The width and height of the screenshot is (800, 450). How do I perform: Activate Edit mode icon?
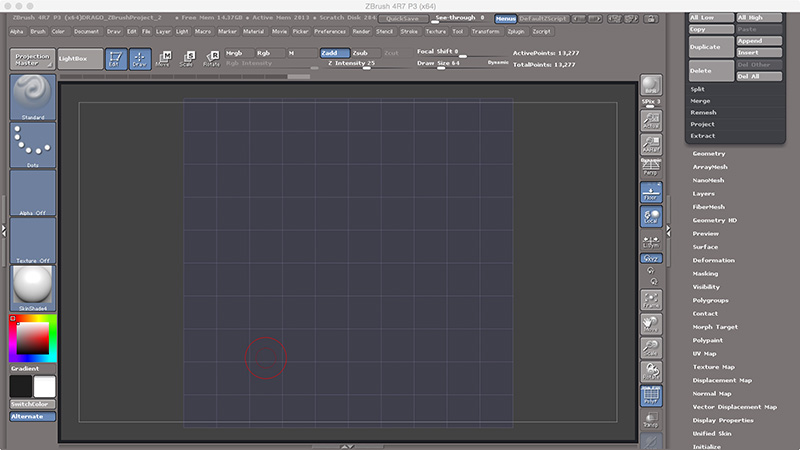click(x=115, y=59)
